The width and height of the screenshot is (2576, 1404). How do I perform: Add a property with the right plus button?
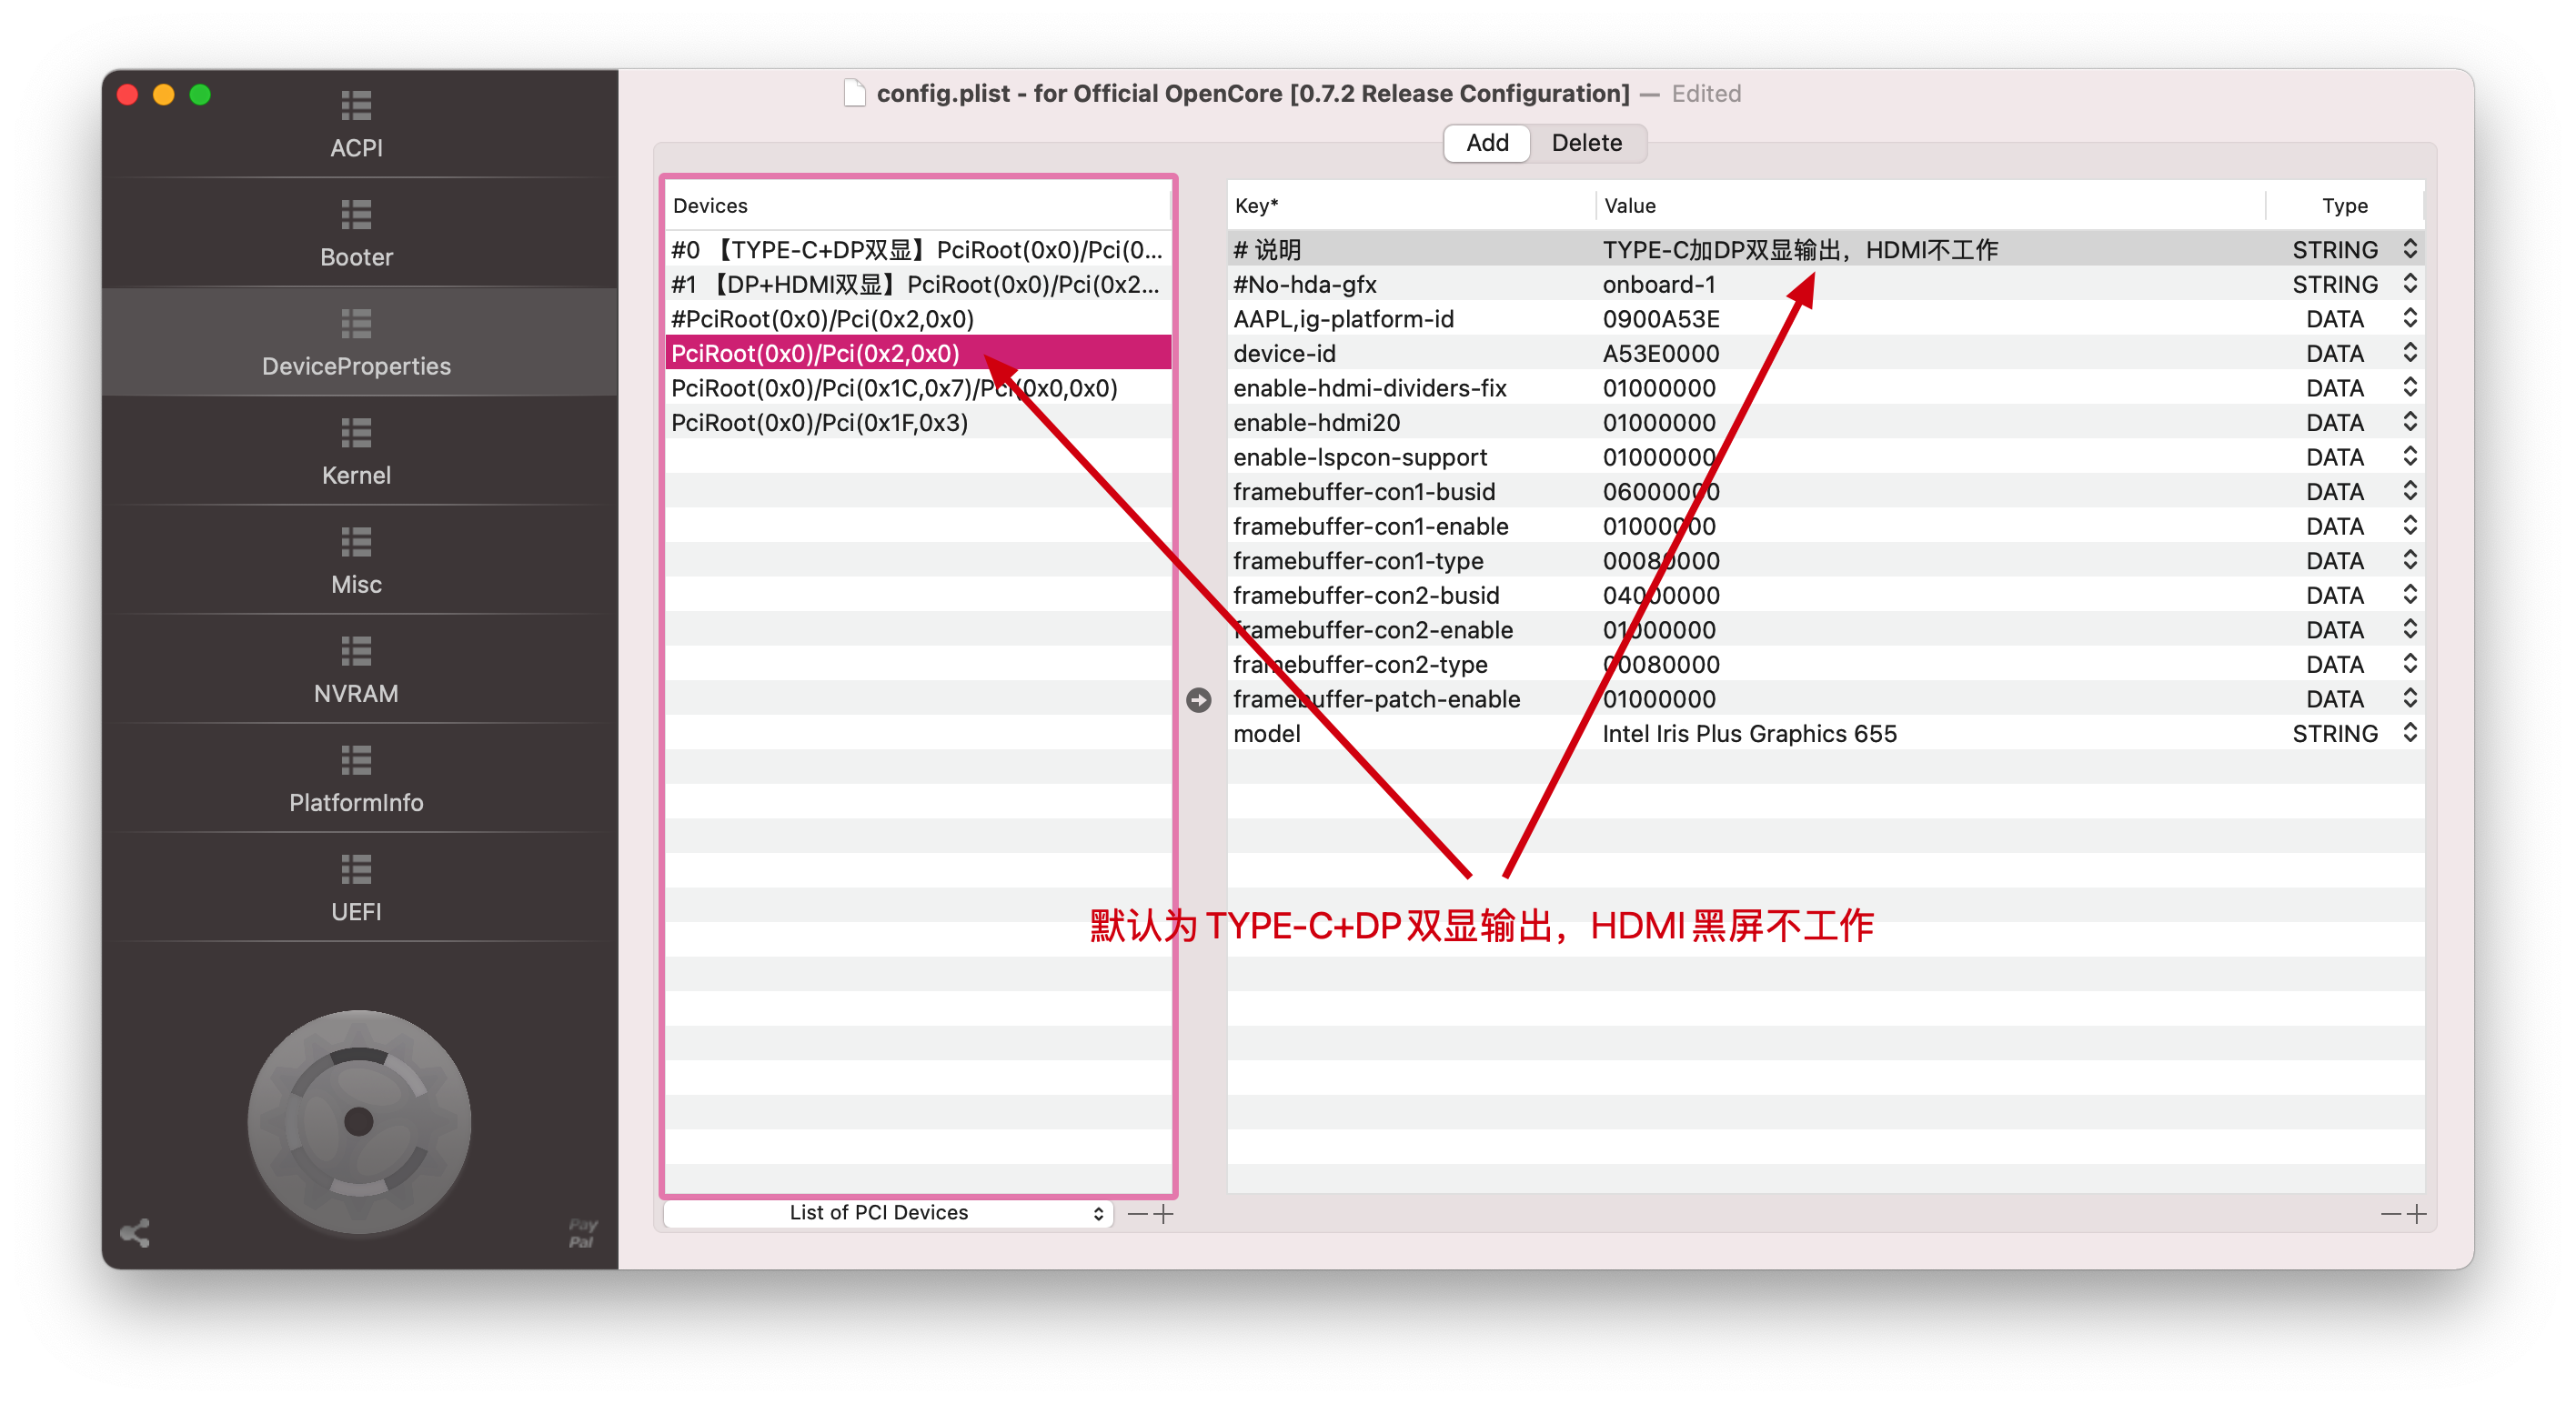(2417, 1214)
